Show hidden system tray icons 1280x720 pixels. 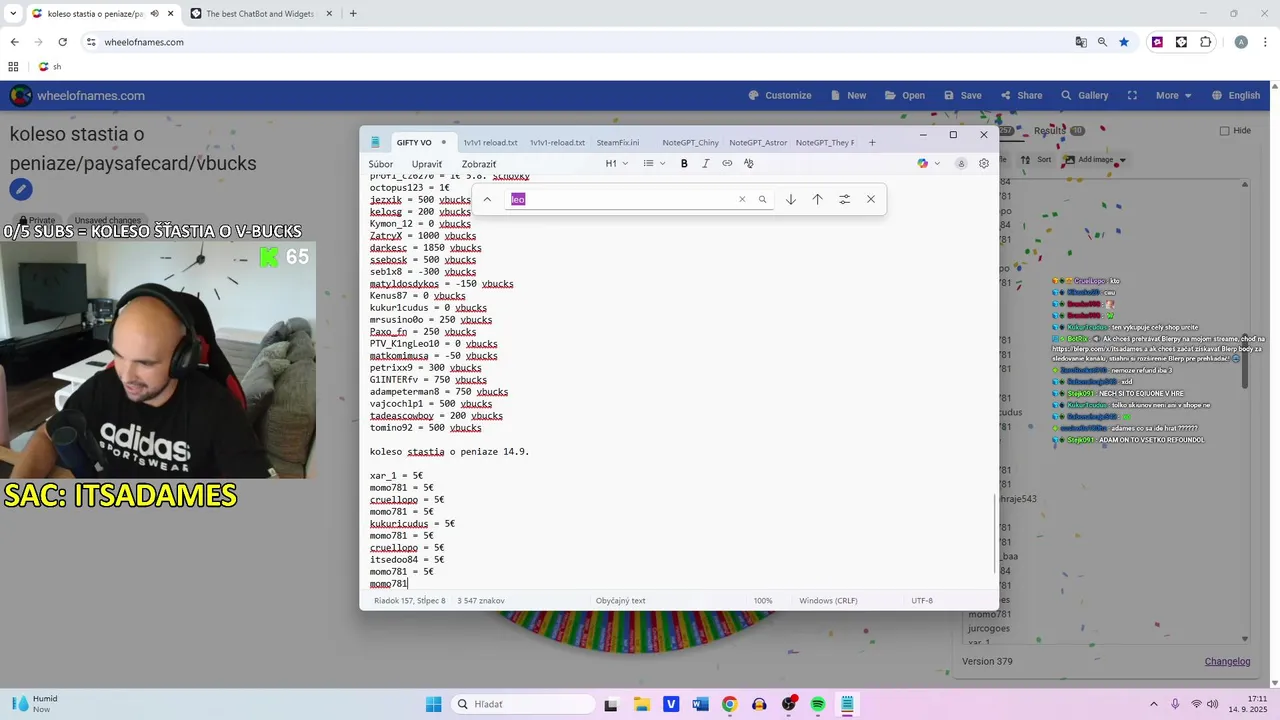(1153, 704)
